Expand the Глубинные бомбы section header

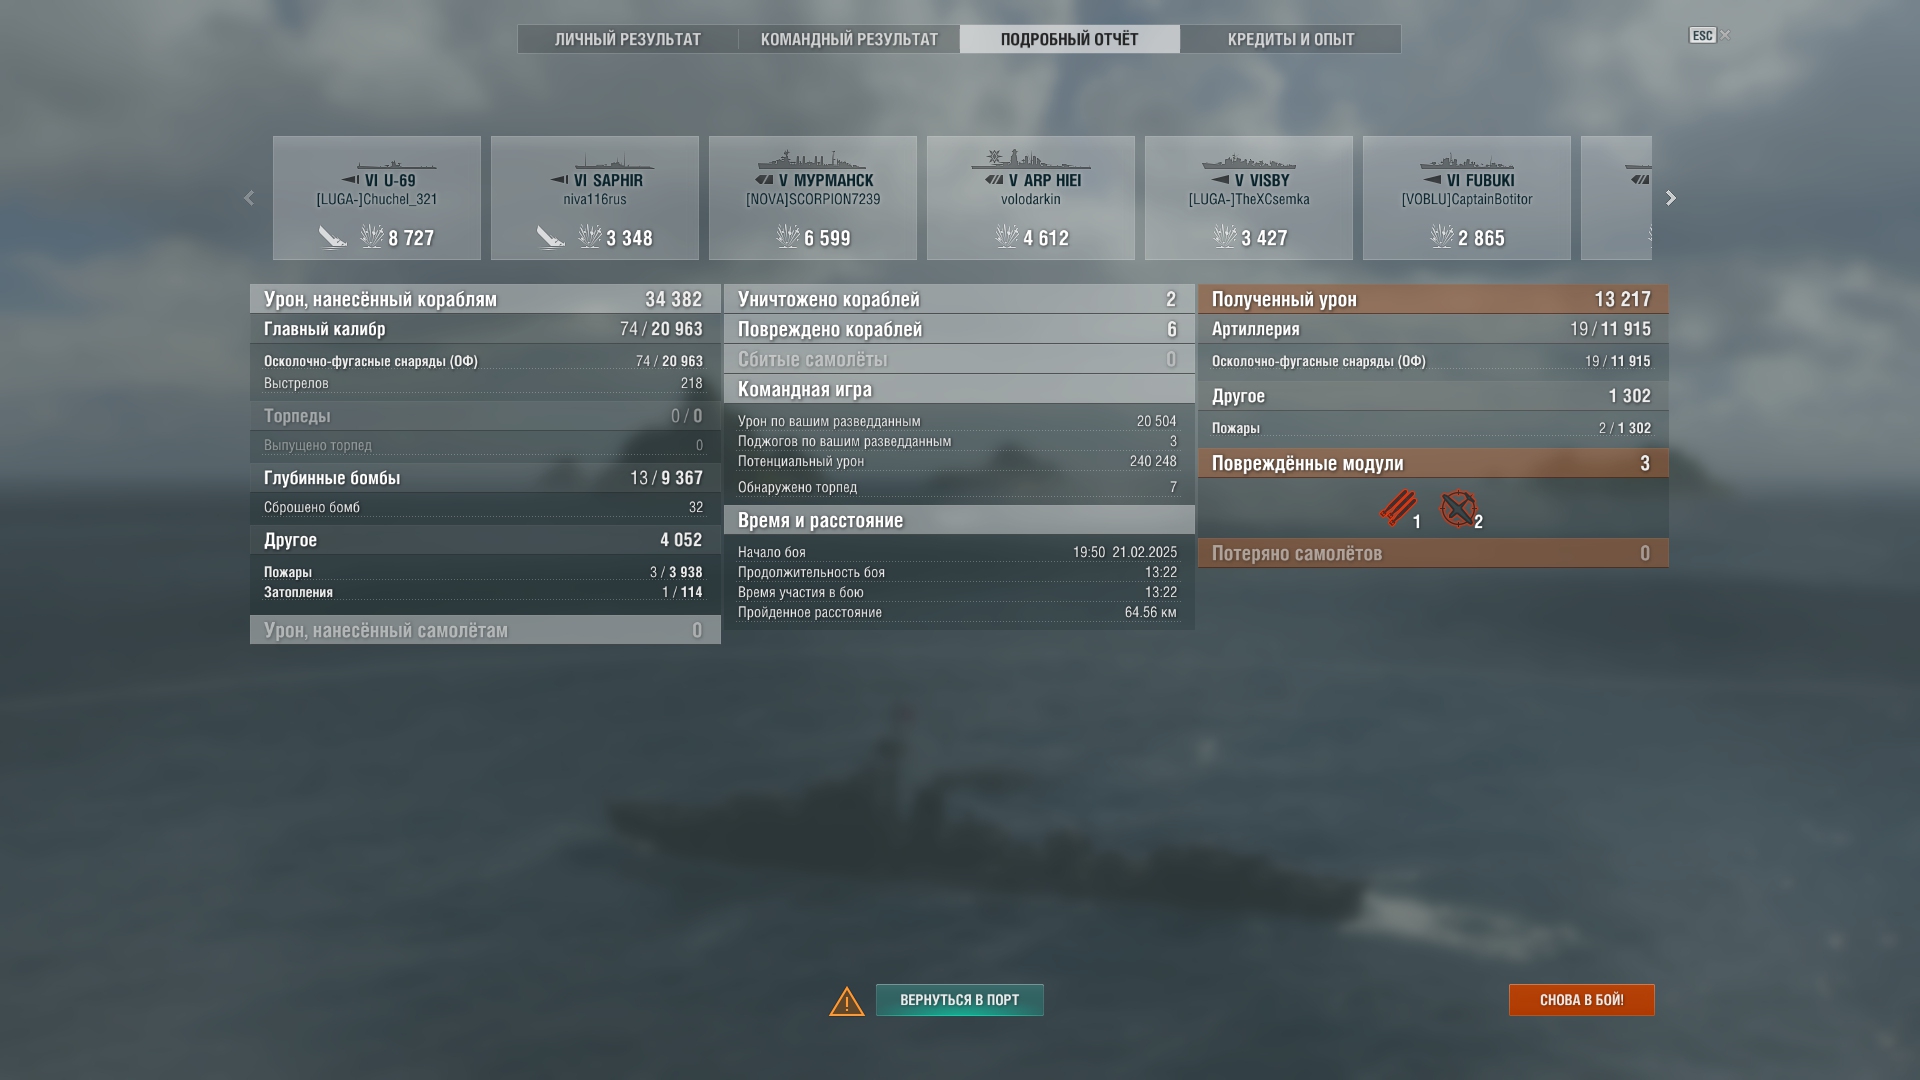tap(485, 478)
